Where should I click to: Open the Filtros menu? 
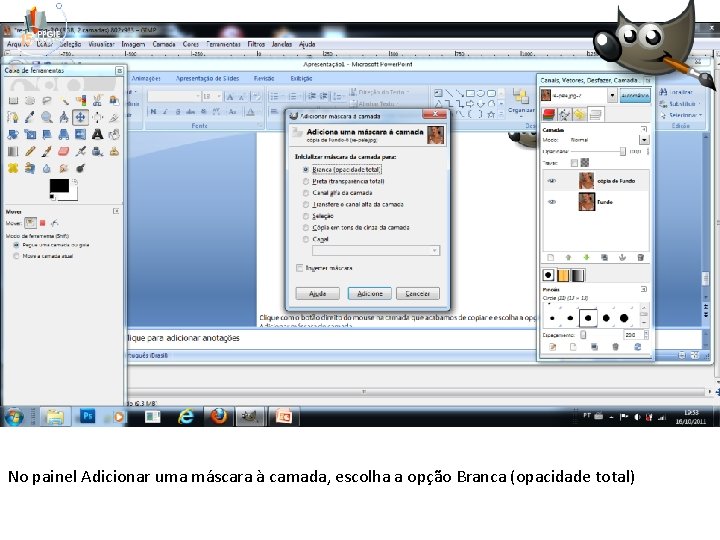point(256,44)
